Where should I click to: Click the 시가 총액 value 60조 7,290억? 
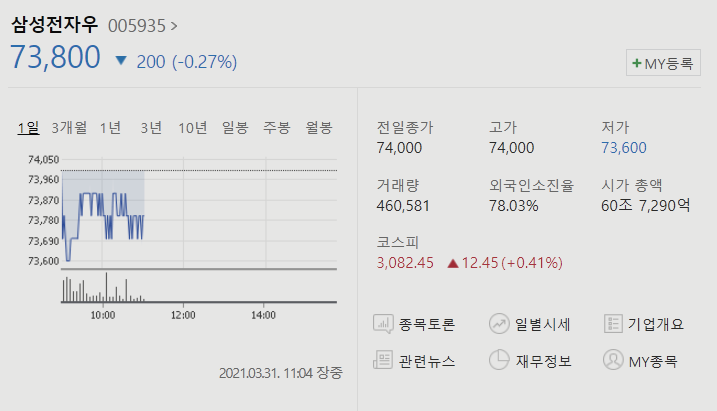point(646,206)
